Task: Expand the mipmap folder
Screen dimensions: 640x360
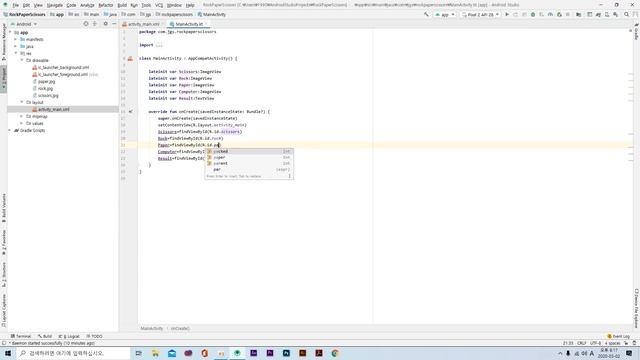Action: point(22,116)
